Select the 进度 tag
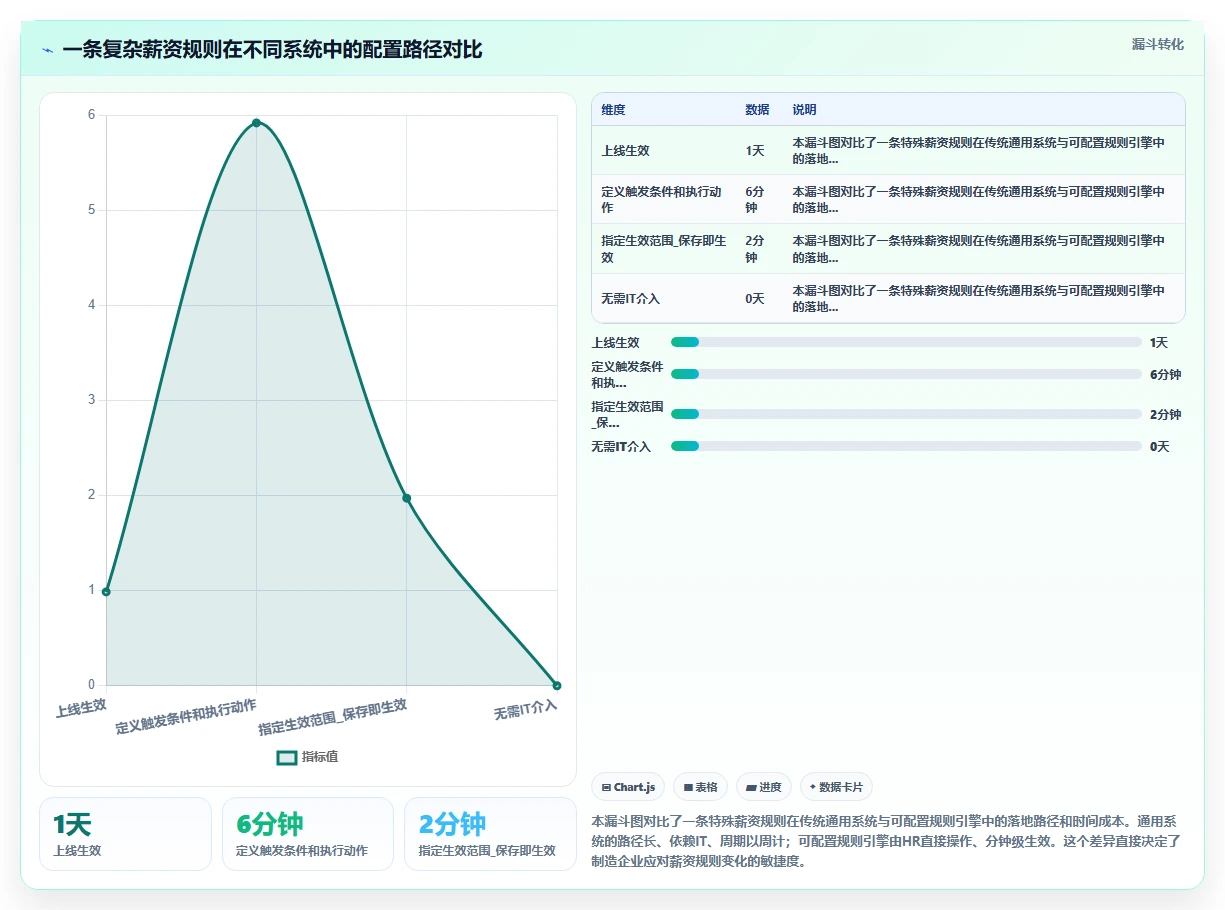The width and height of the screenshot is (1225, 910). (x=764, y=787)
